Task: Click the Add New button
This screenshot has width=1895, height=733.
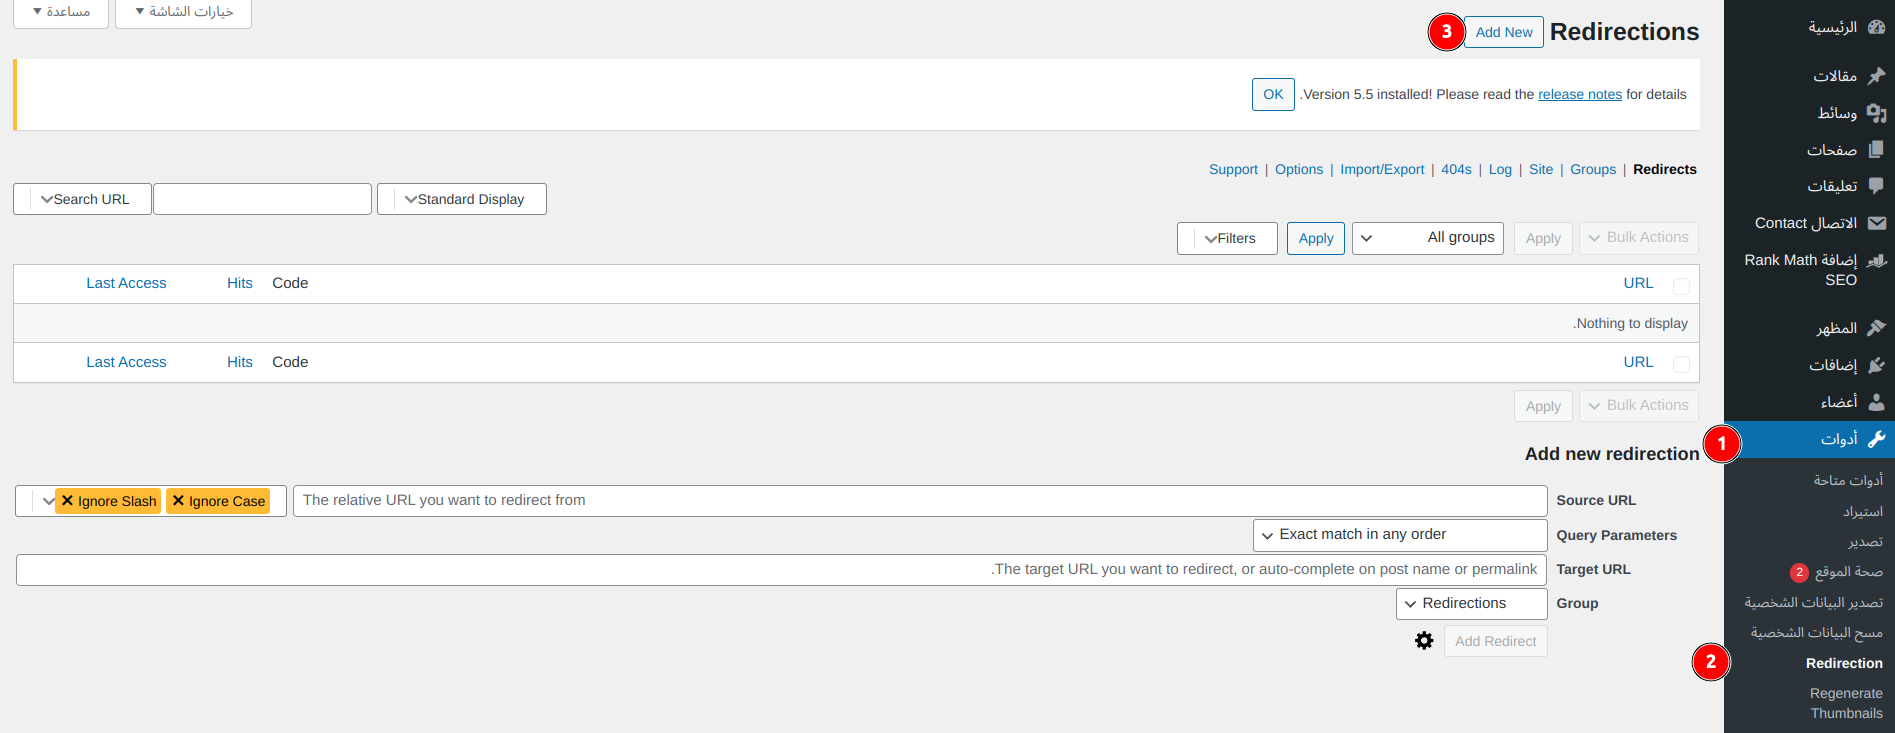Action: pos(1503,32)
